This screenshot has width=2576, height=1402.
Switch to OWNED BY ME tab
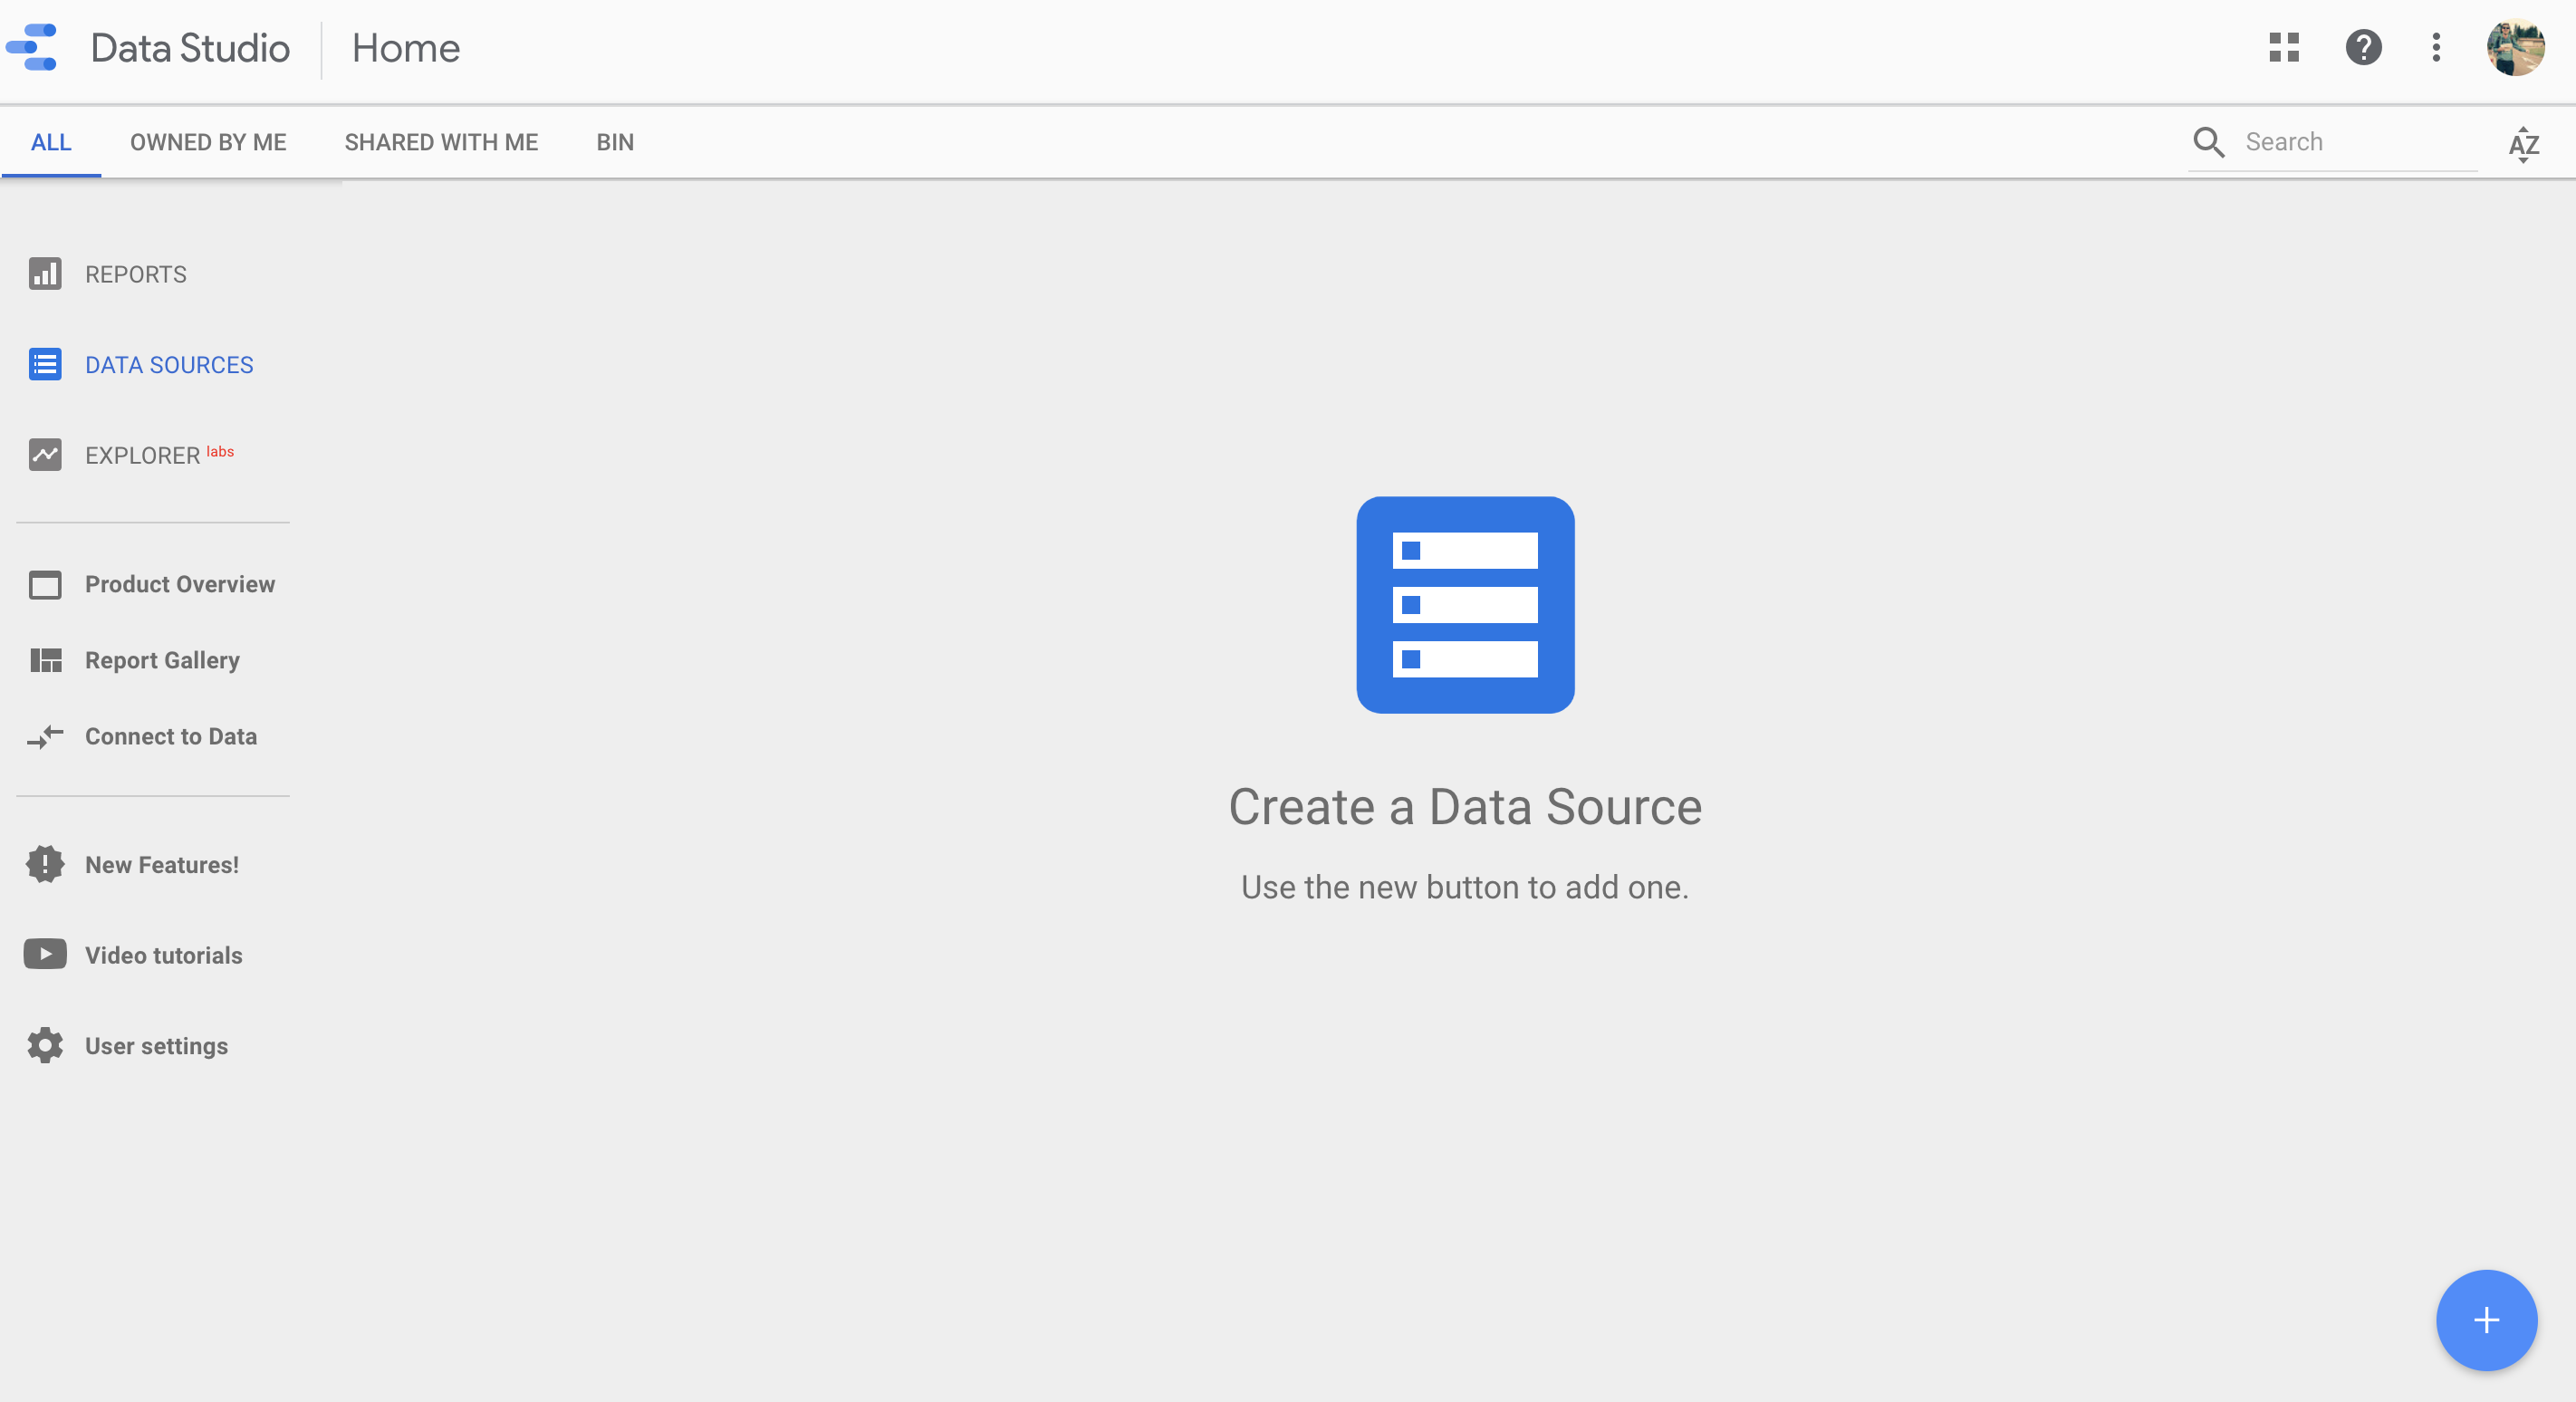point(209,141)
